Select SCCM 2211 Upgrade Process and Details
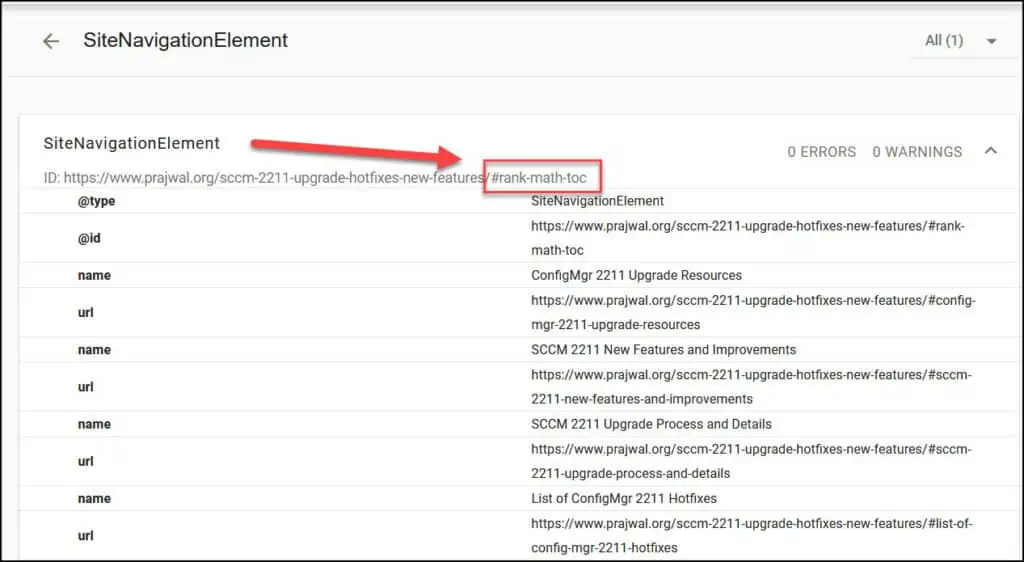Viewport: 1024px width, 562px height. click(x=651, y=424)
